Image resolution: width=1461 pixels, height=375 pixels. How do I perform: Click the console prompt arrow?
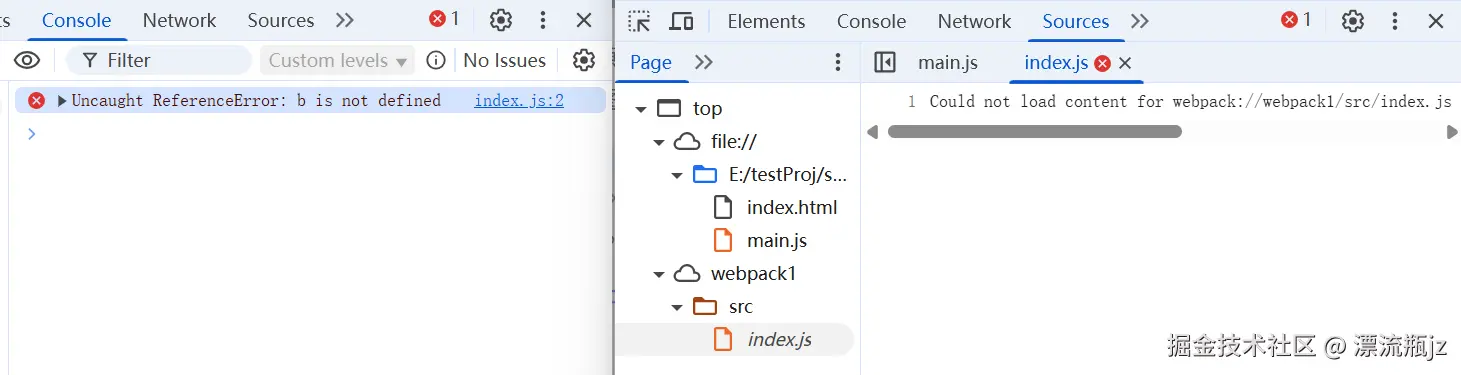point(31,133)
